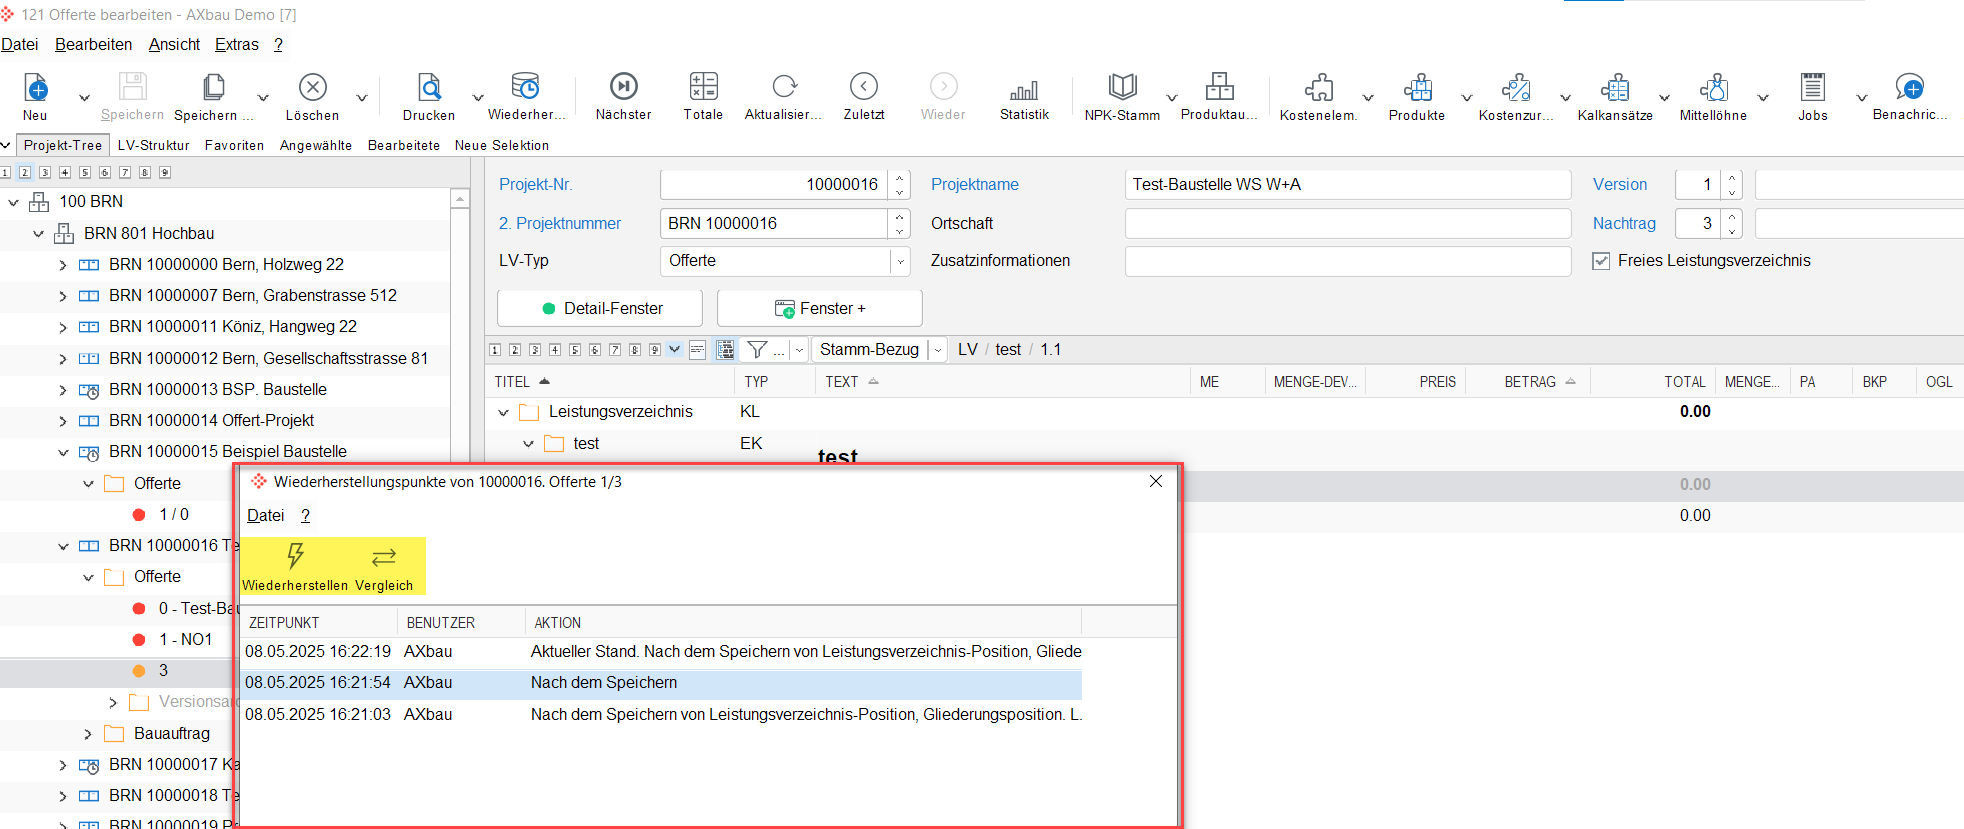The height and width of the screenshot is (829, 1964).
Task: Open Datei menu in Wiederherstellungspunkte dialog
Action: [266, 515]
